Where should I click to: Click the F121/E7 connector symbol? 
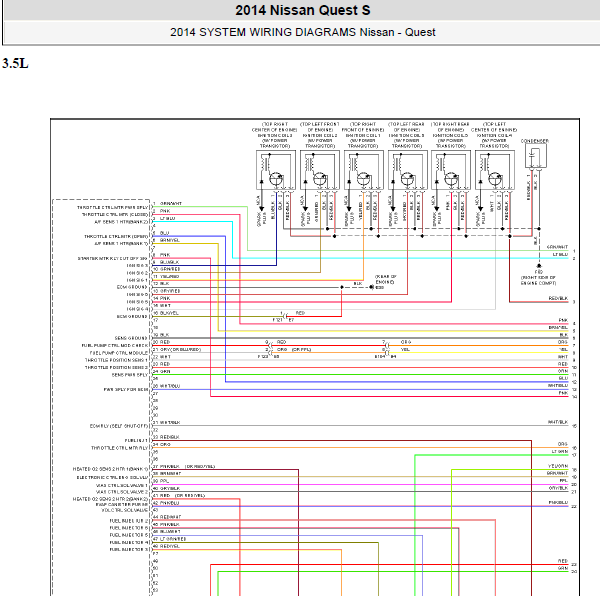285,316
